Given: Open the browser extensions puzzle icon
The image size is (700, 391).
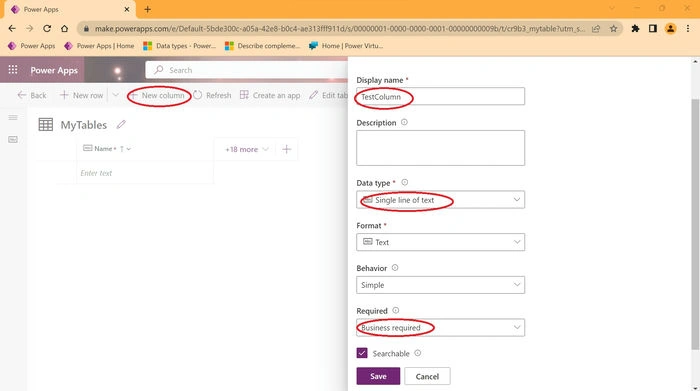Looking at the screenshot, I should point(635,29).
